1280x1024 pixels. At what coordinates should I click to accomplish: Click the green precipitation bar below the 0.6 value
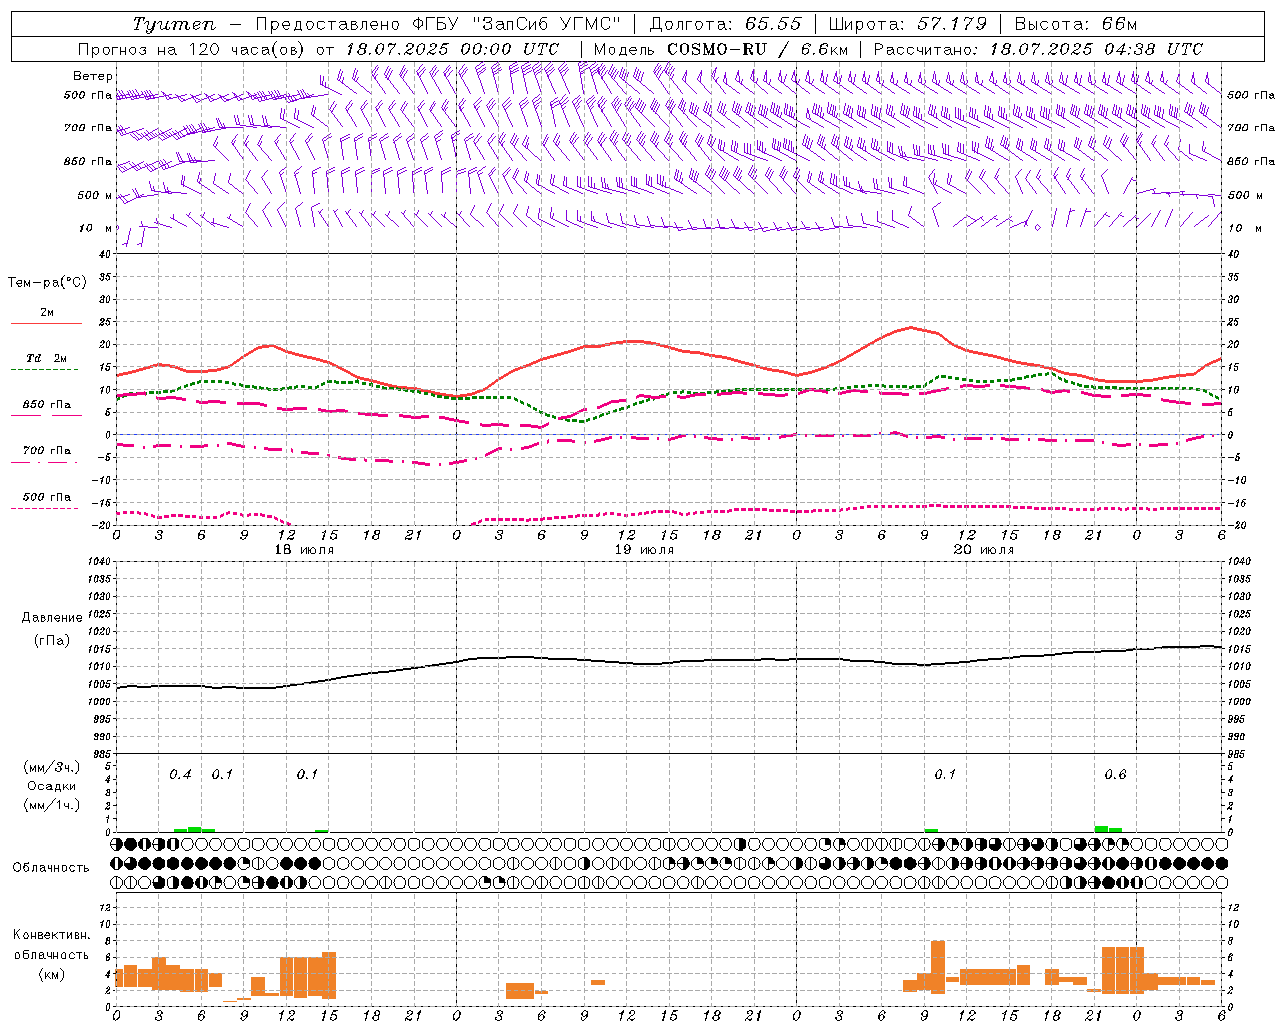tap(1108, 829)
